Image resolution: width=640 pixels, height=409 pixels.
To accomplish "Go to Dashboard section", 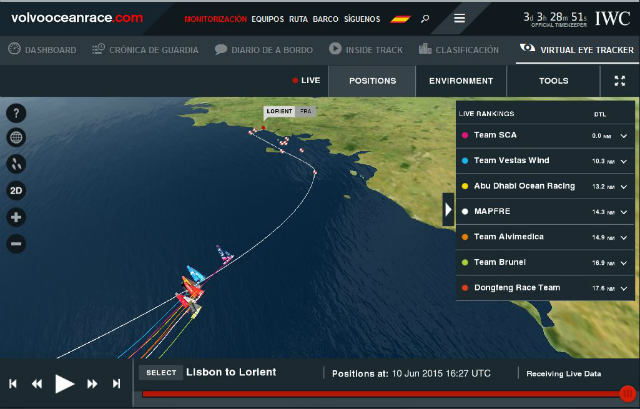I will point(51,50).
